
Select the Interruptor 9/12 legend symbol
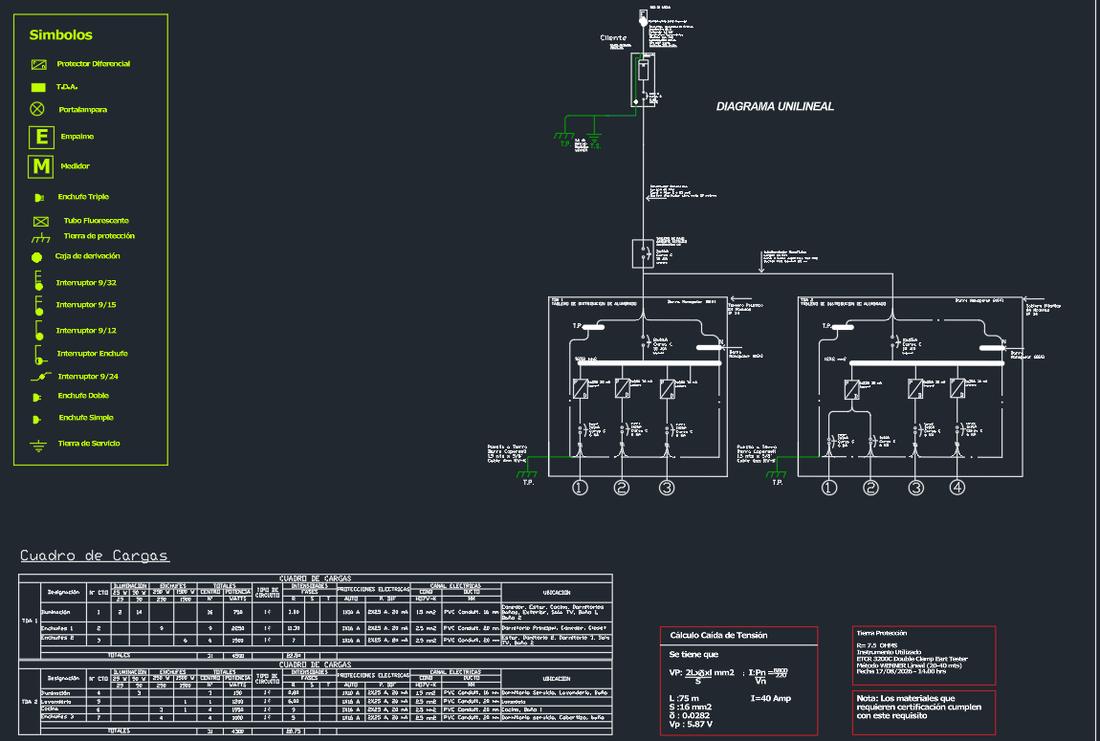click(x=39, y=331)
